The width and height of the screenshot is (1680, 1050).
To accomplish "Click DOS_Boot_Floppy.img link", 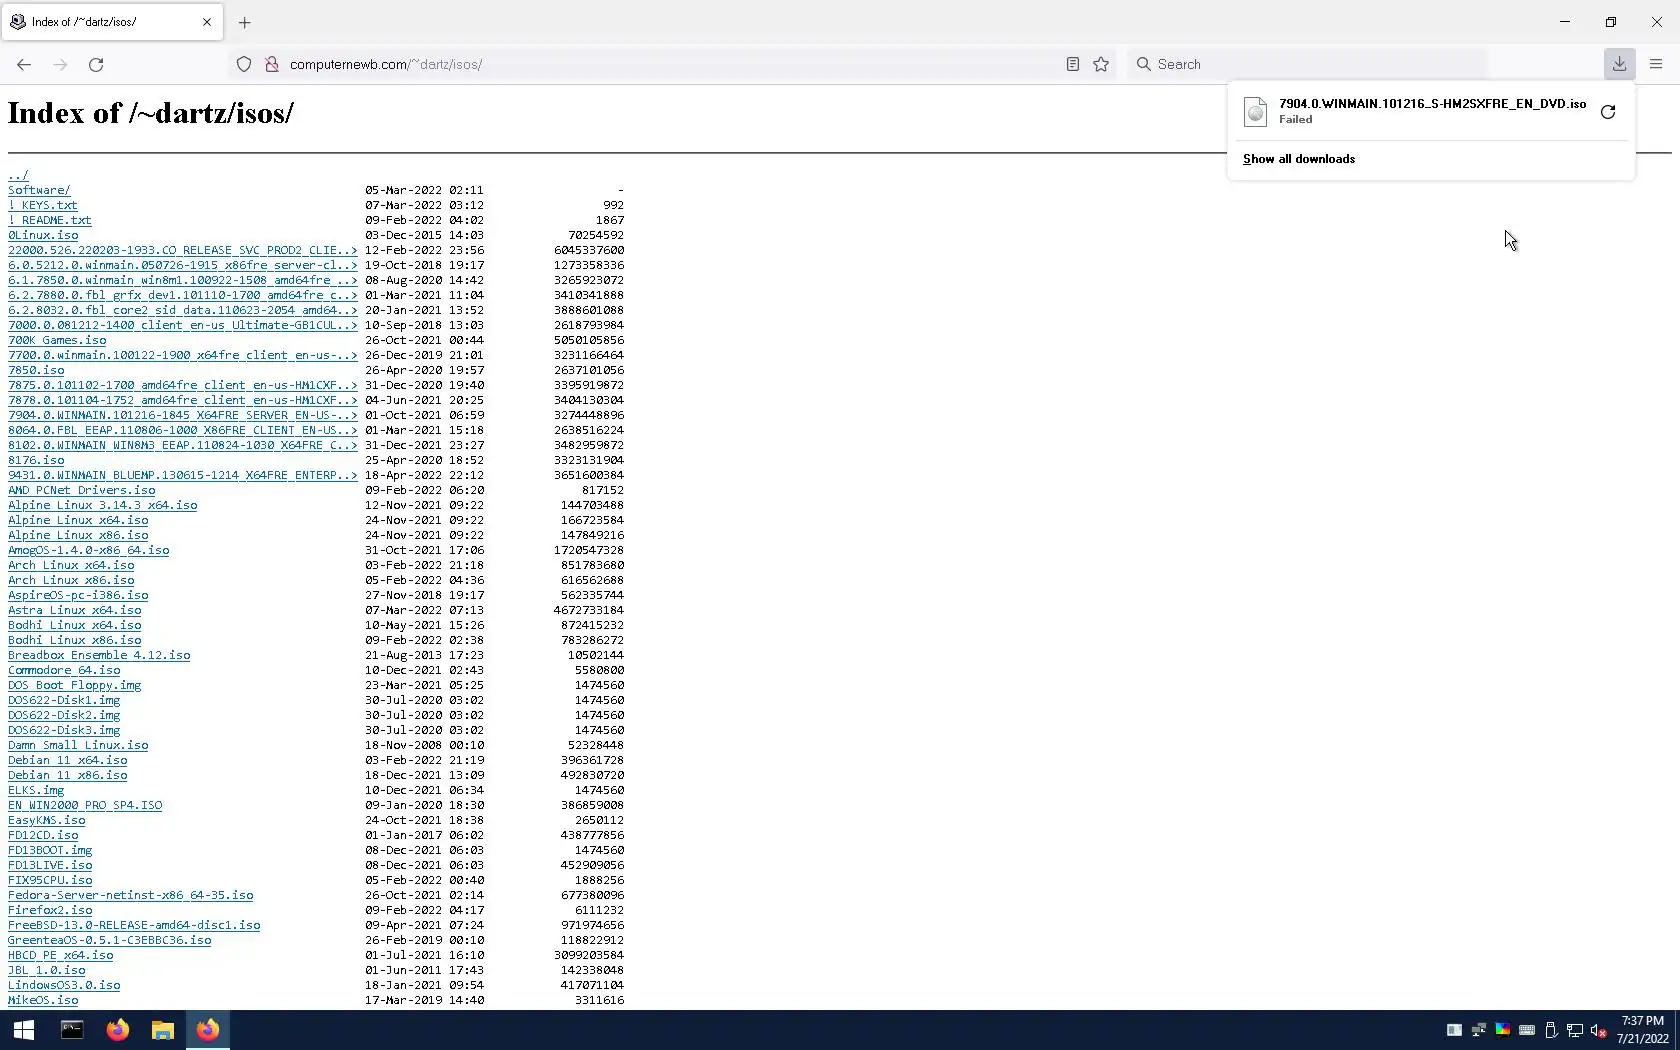I will pos(75,685).
